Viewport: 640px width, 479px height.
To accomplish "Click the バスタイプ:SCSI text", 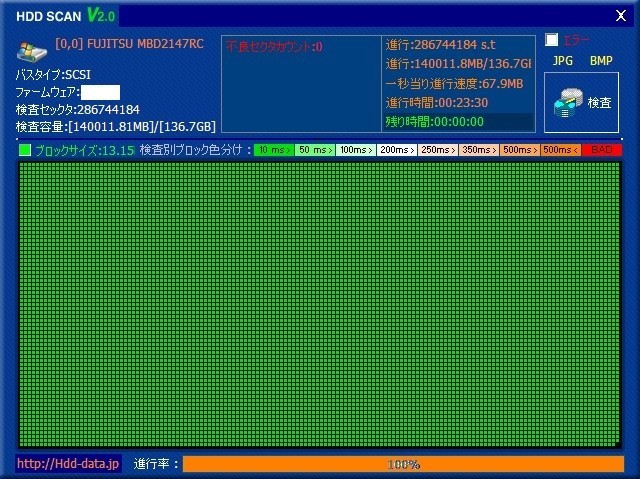I will tap(53, 75).
